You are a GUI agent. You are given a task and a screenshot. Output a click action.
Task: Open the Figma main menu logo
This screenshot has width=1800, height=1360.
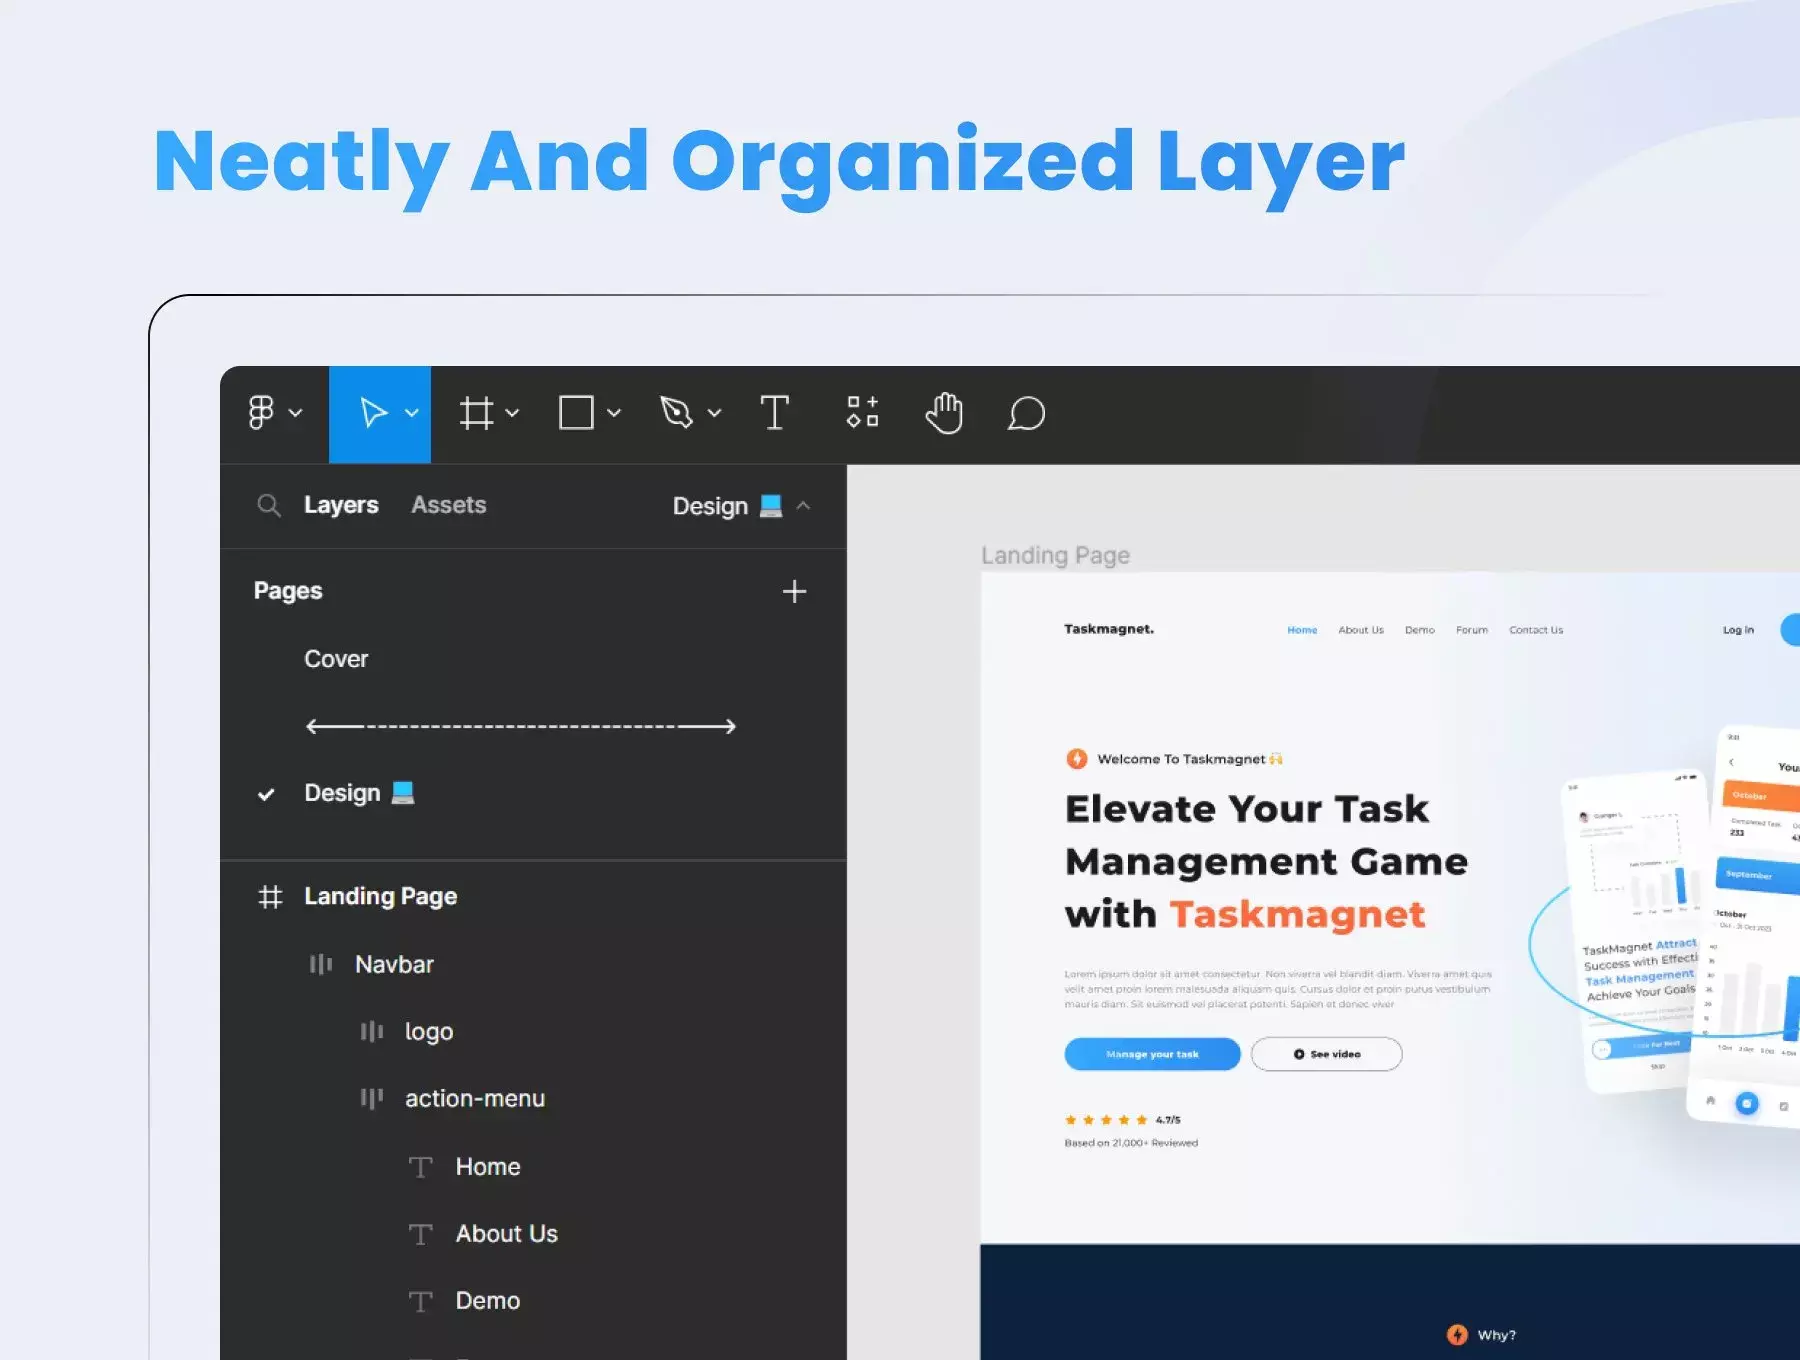(x=261, y=412)
